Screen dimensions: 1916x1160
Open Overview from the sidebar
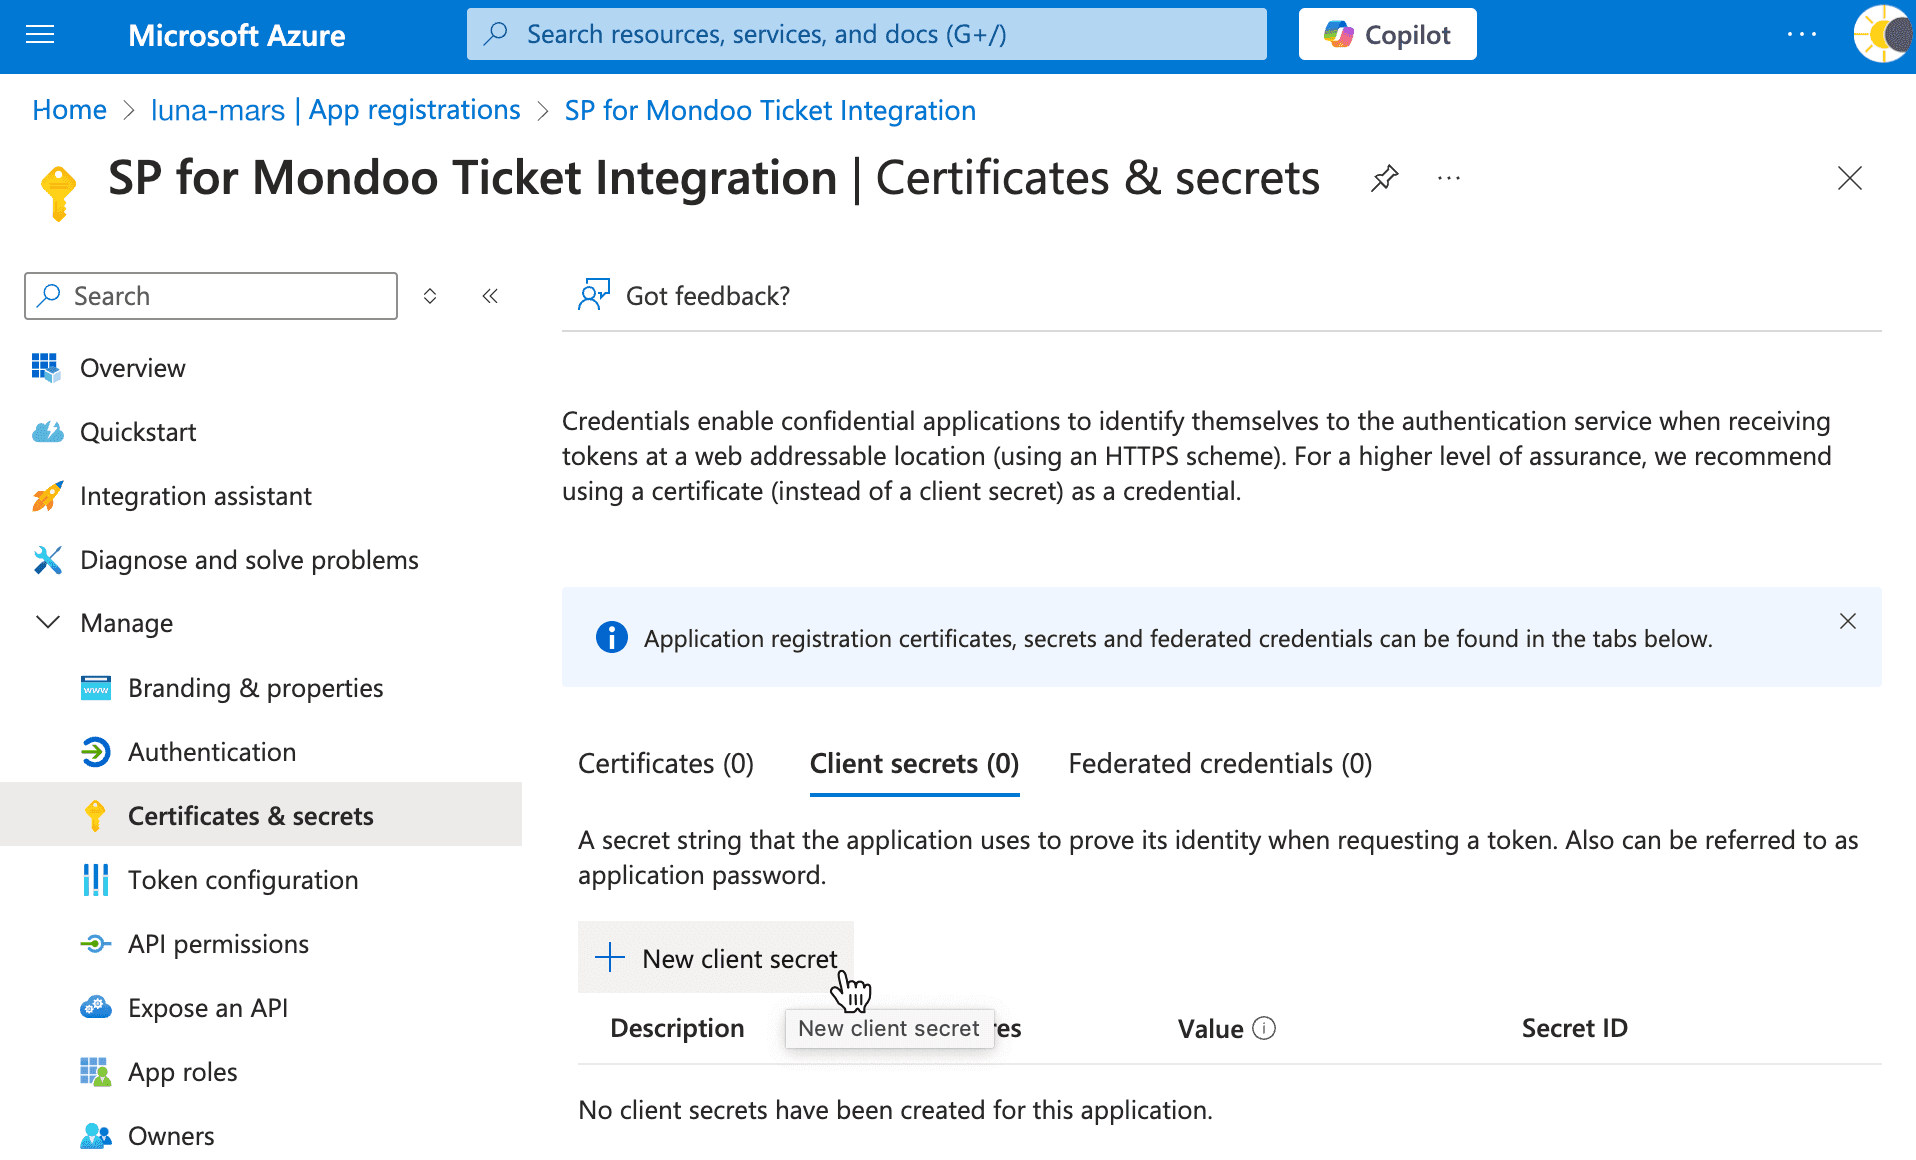point(132,367)
